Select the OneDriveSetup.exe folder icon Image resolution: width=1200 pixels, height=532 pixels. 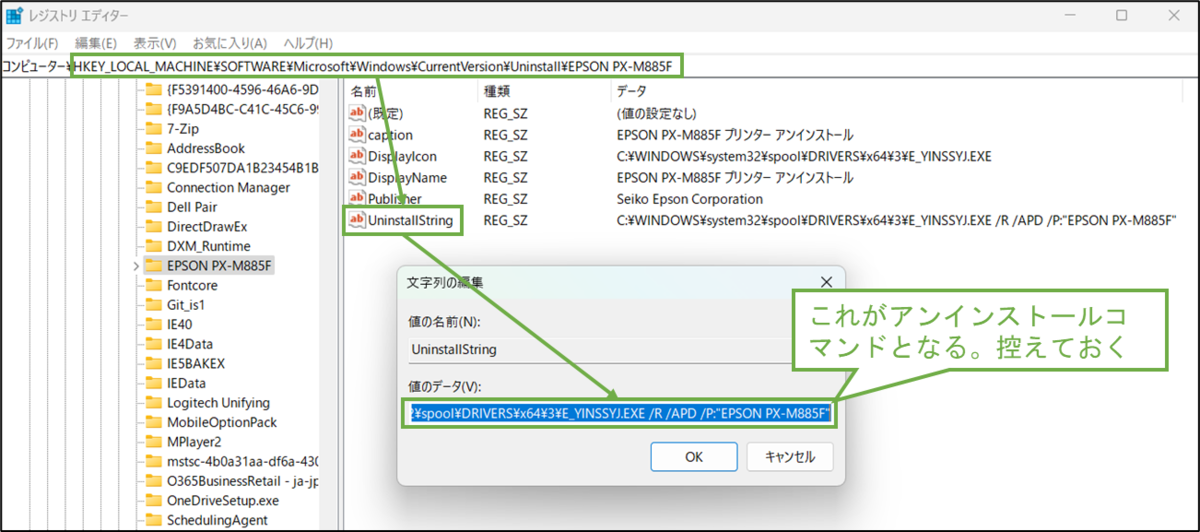point(153,500)
